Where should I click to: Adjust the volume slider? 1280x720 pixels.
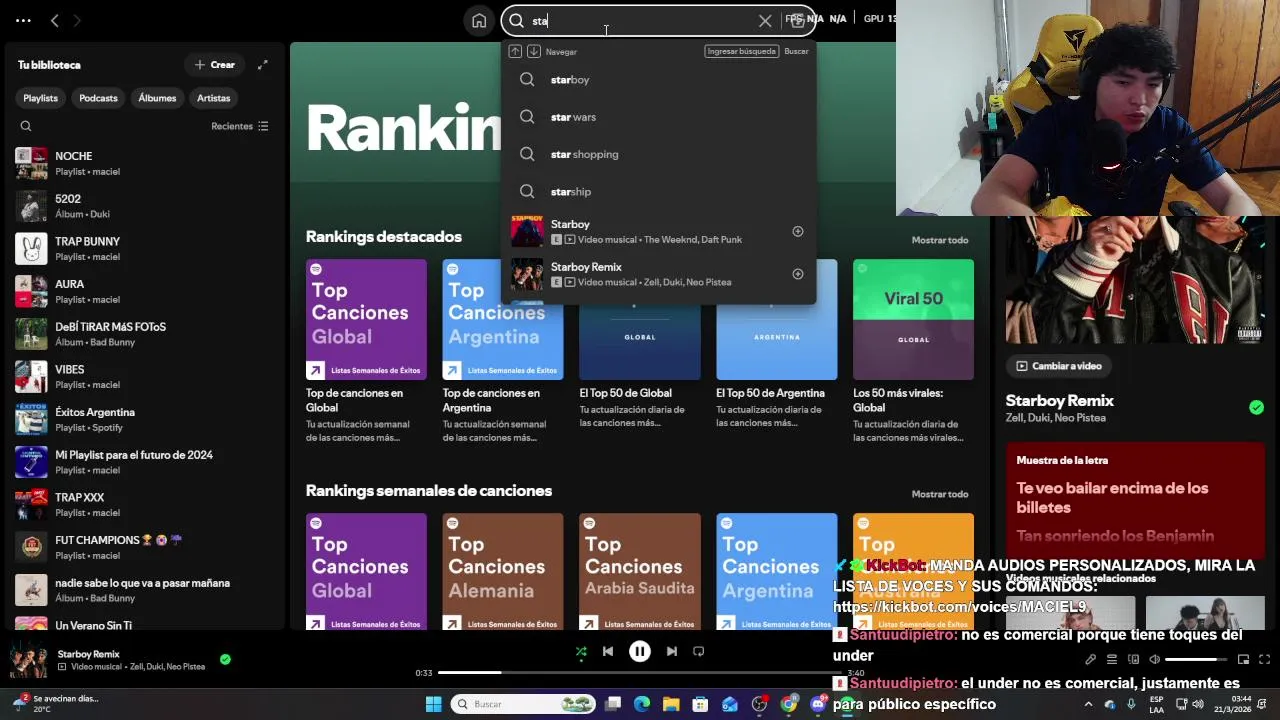[1197, 659]
